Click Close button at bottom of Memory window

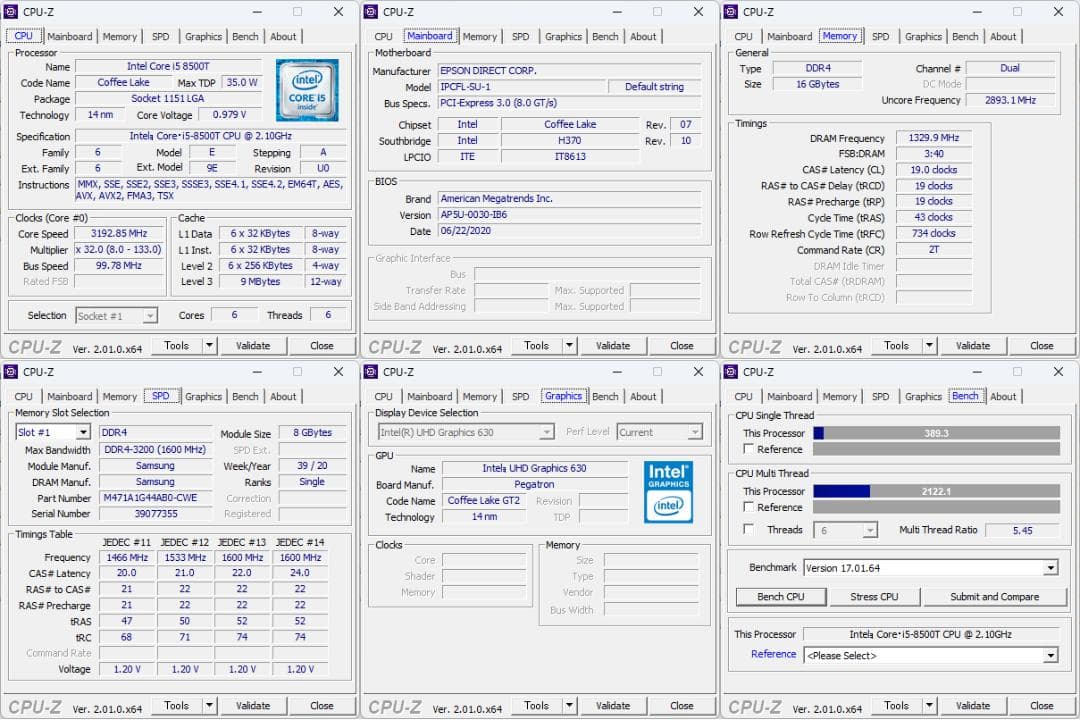point(1041,345)
